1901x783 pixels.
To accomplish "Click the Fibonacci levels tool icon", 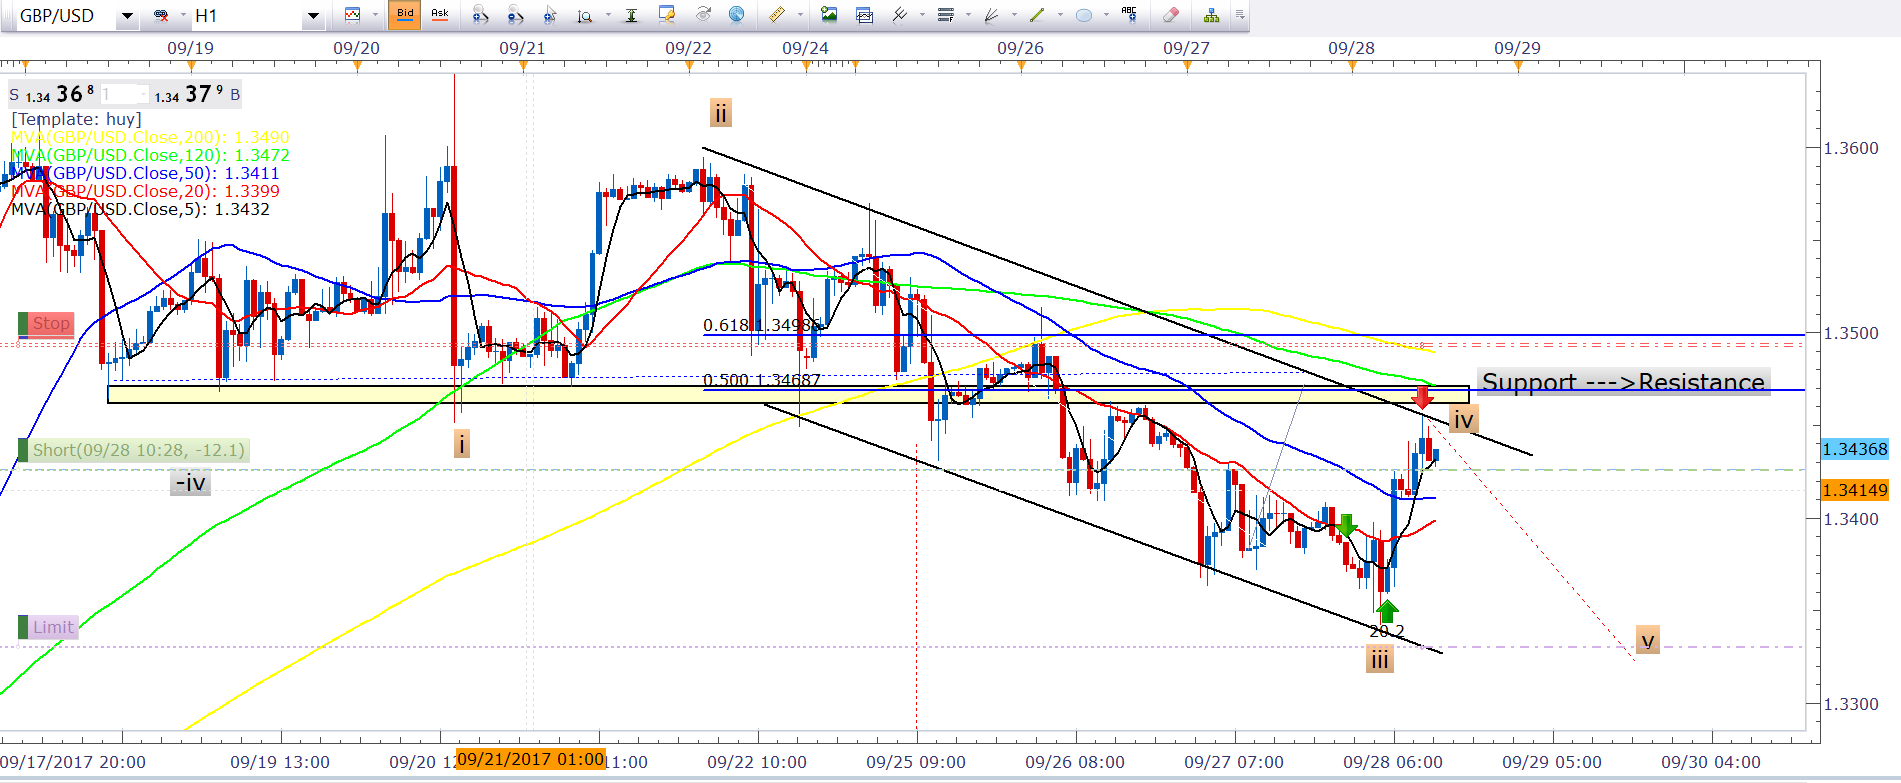I will click(945, 15).
